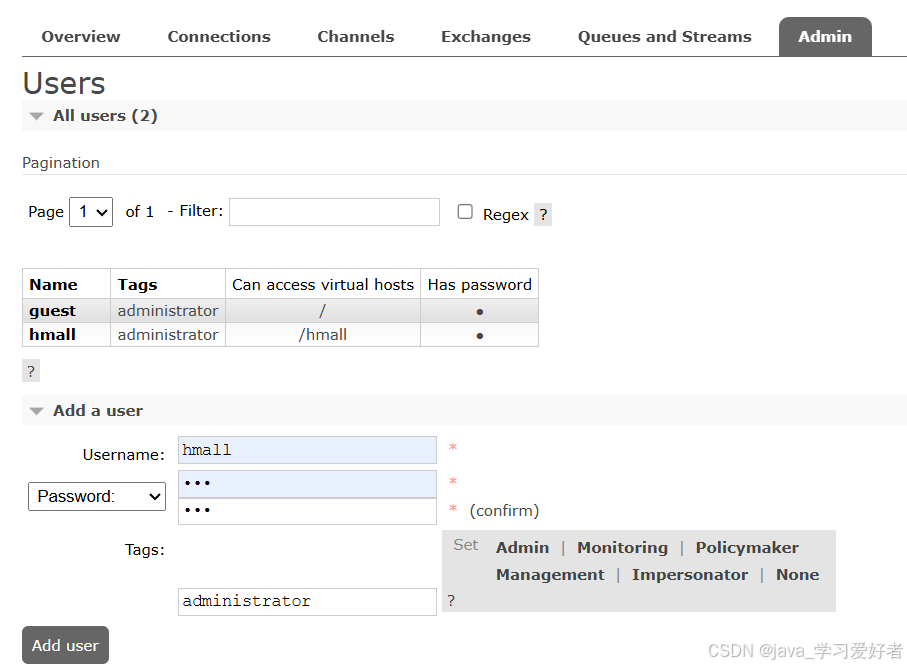Click the confirm password field
This screenshot has width=907, height=666.
click(307, 511)
